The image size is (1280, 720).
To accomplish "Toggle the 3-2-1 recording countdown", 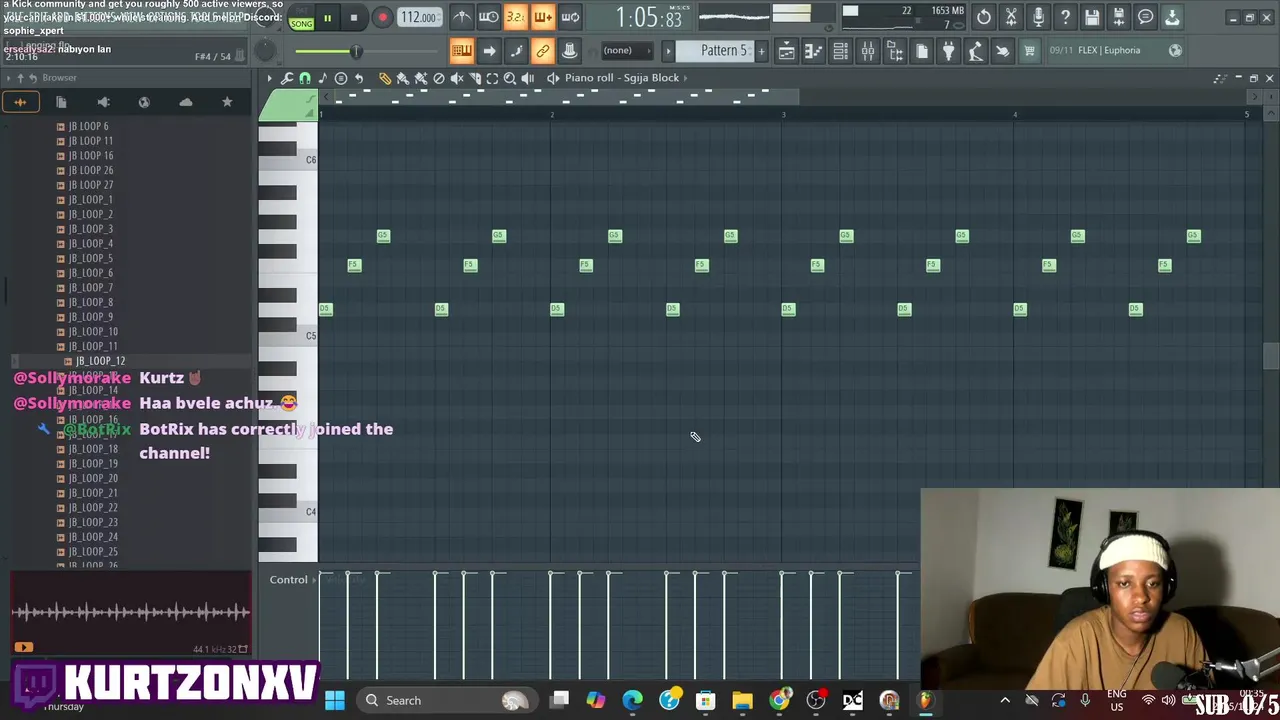I will pos(515,17).
